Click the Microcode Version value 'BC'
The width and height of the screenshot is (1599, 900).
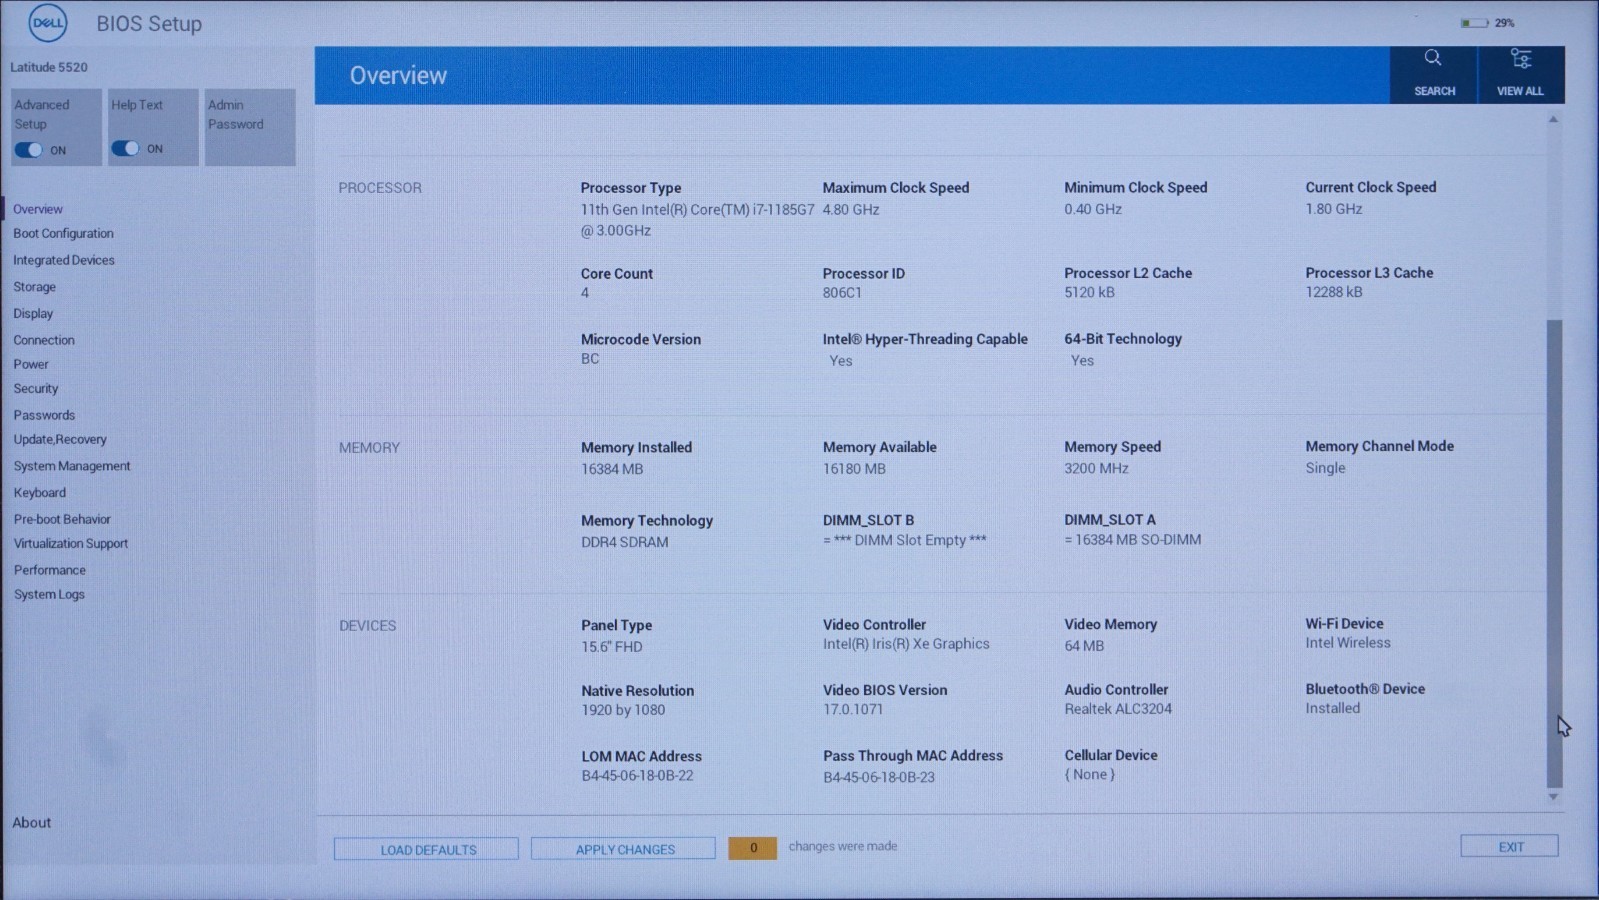click(590, 358)
